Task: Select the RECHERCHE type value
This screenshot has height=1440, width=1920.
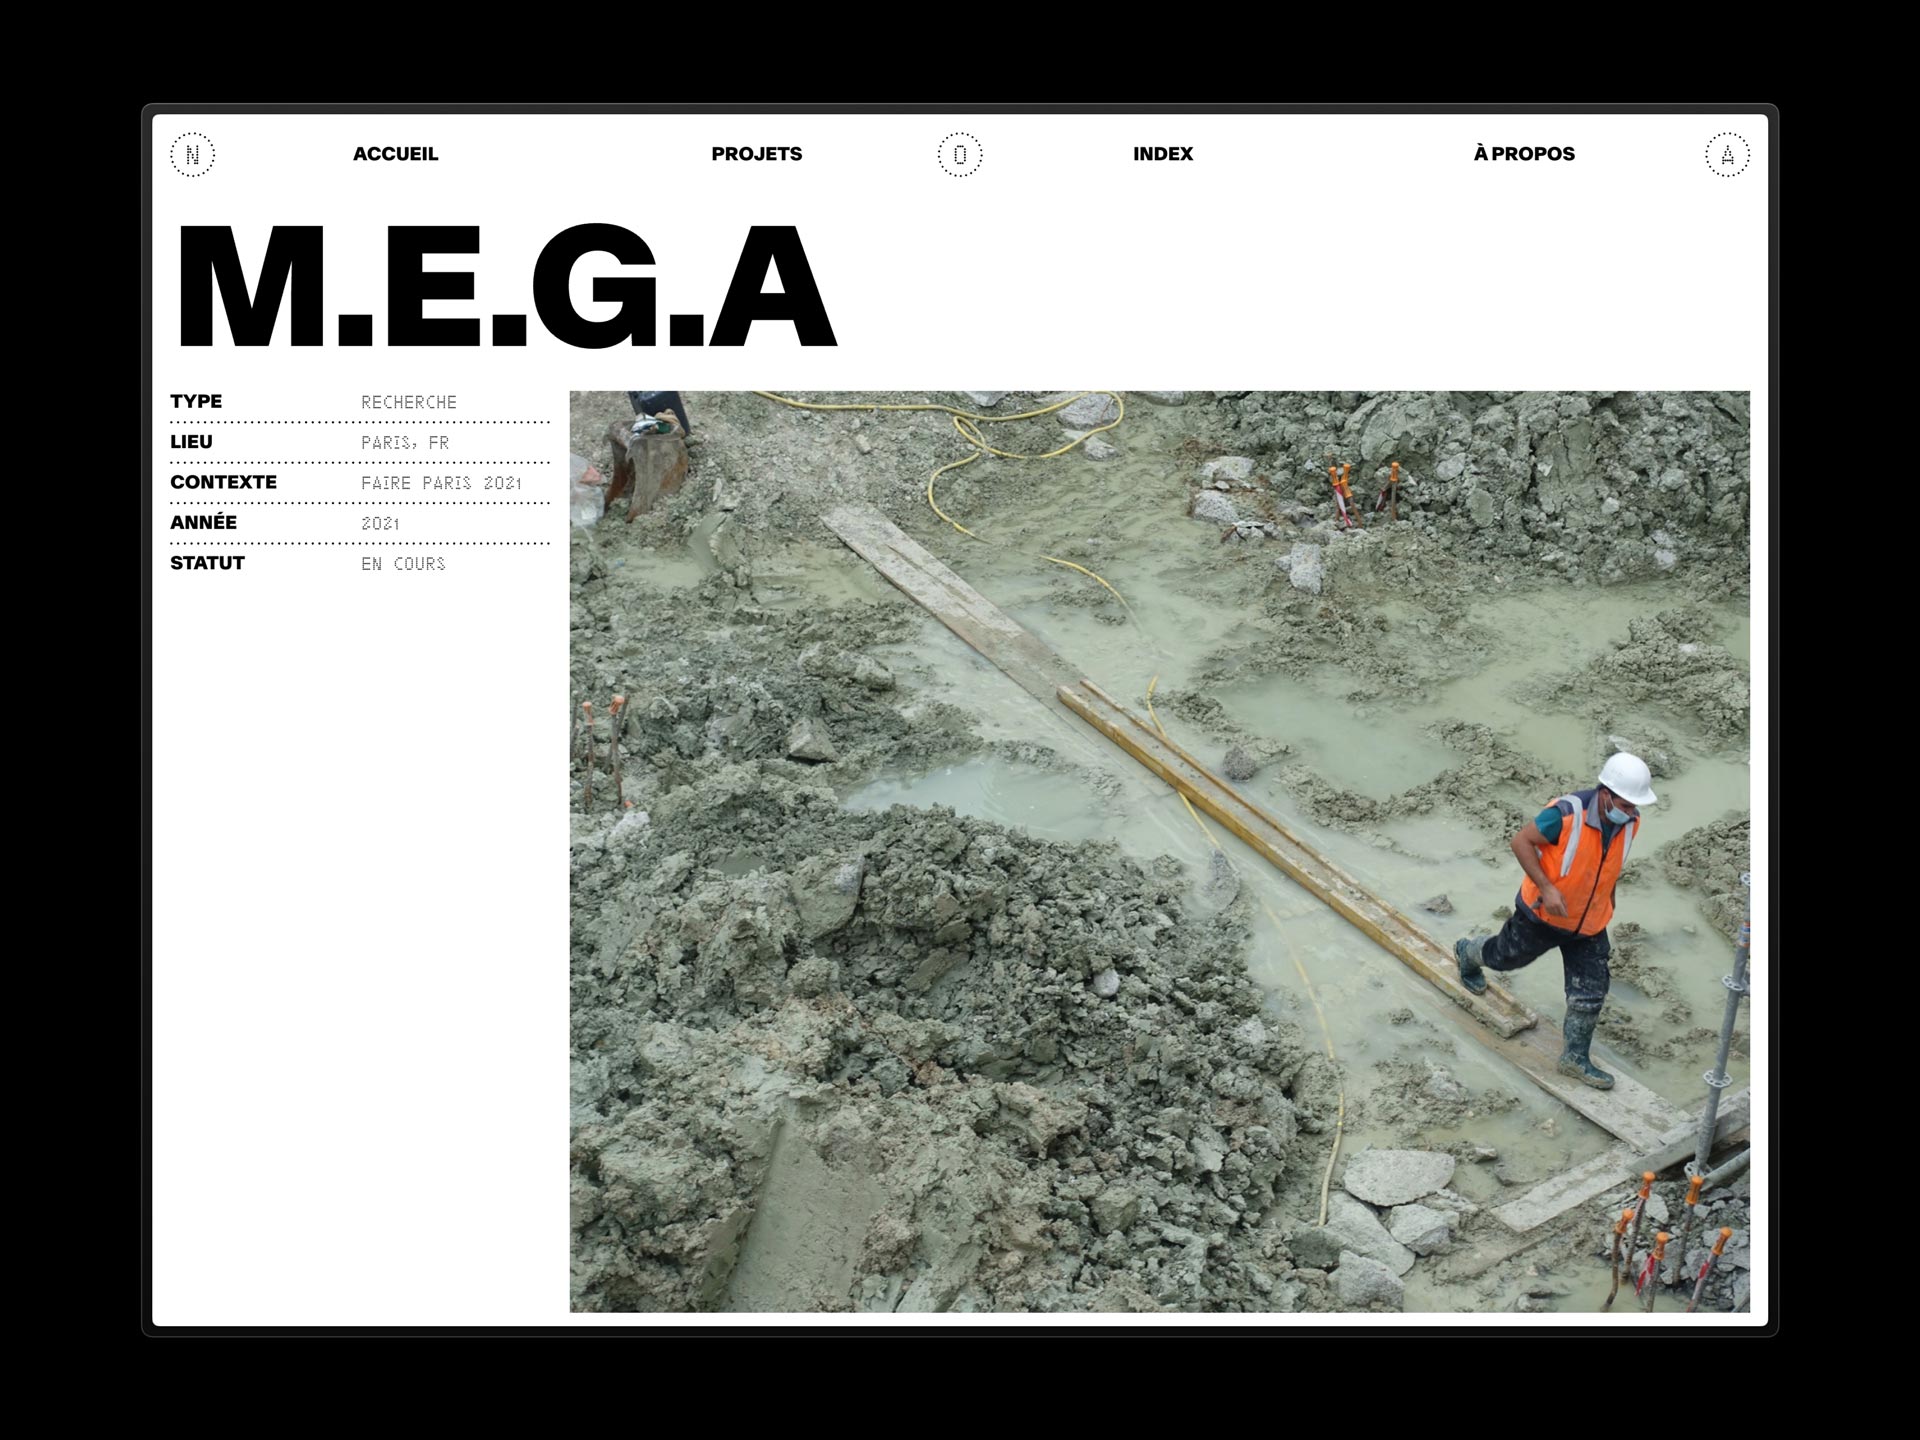Action: [x=408, y=402]
